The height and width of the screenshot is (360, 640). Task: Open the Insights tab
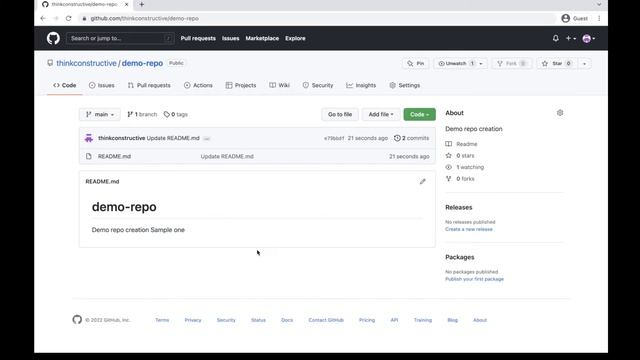click(x=361, y=85)
